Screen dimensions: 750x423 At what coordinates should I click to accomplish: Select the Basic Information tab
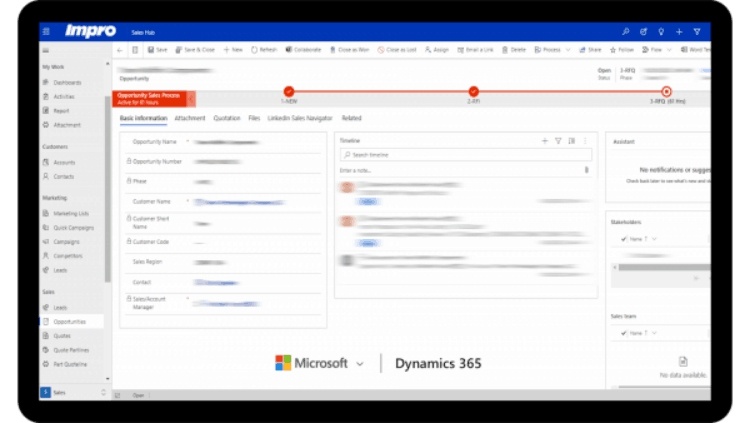coord(143,118)
